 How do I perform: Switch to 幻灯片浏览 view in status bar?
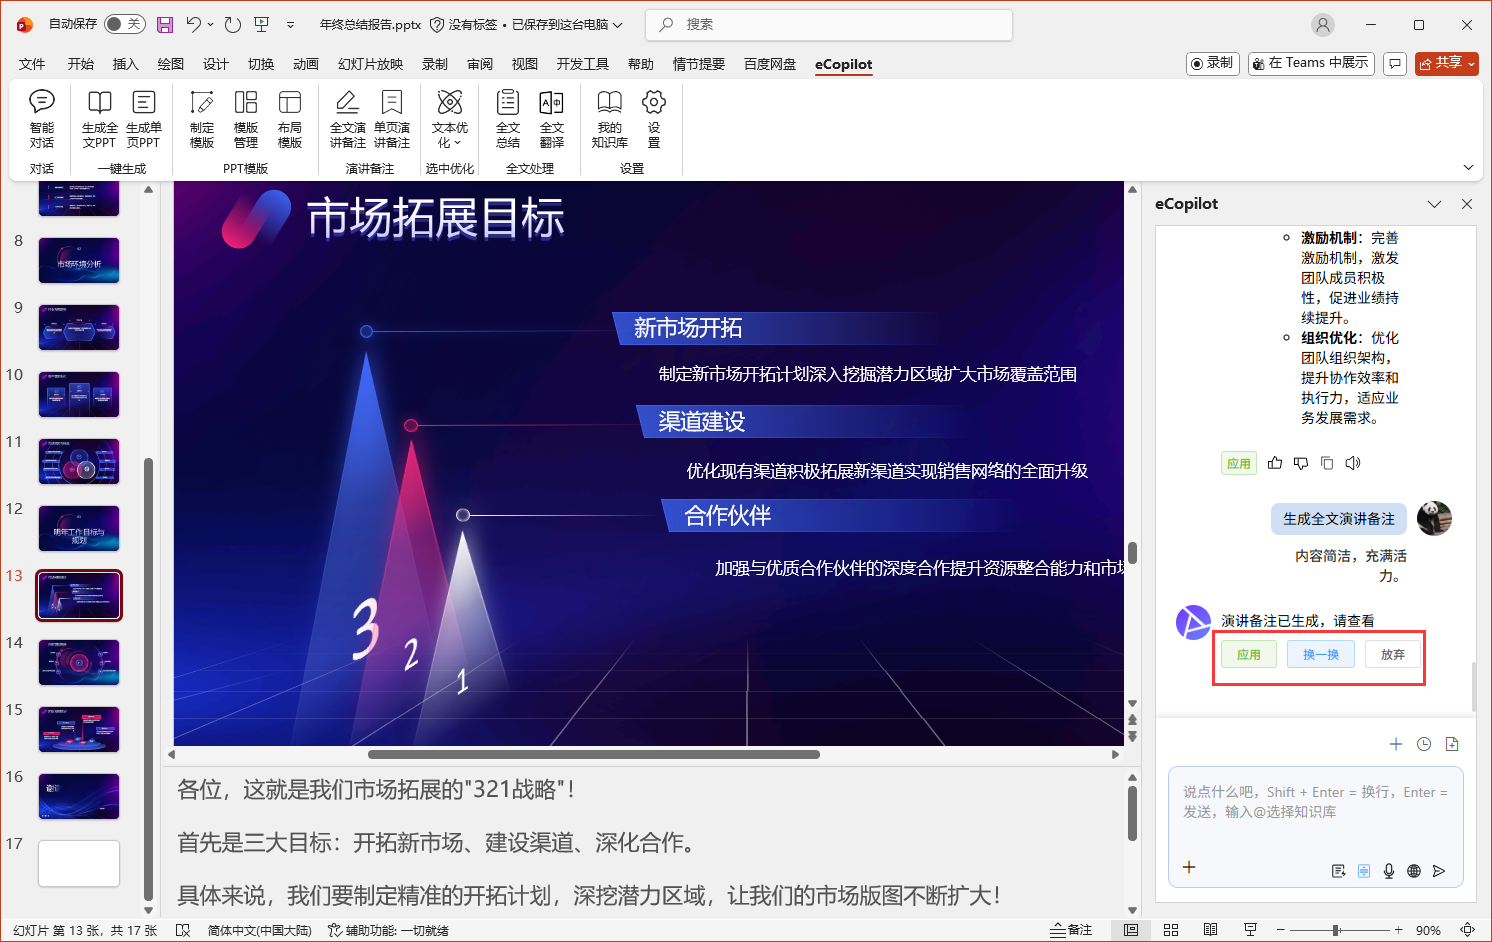(1171, 929)
